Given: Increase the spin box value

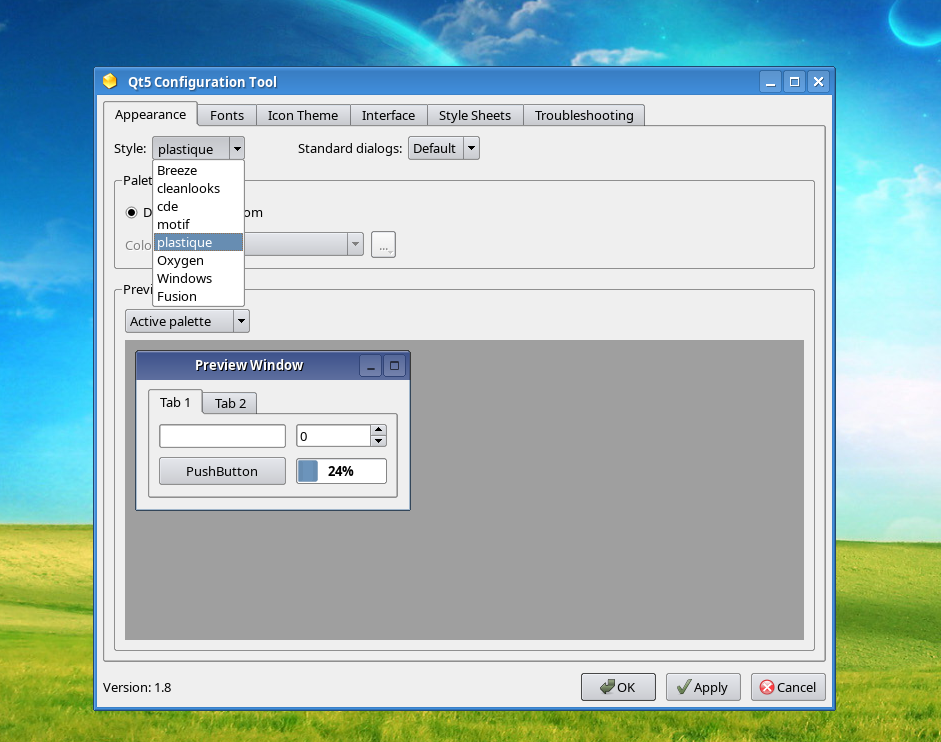Looking at the screenshot, I should tap(378, 430).
